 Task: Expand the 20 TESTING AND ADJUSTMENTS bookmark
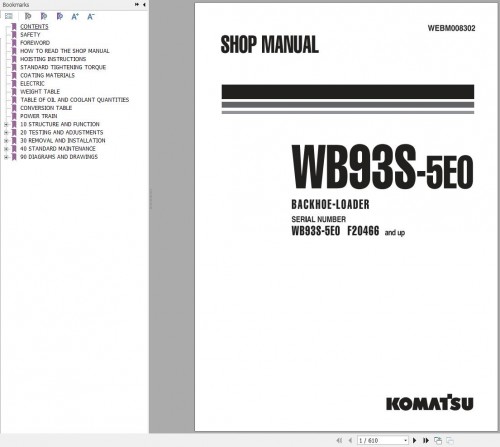click(6, 132)
